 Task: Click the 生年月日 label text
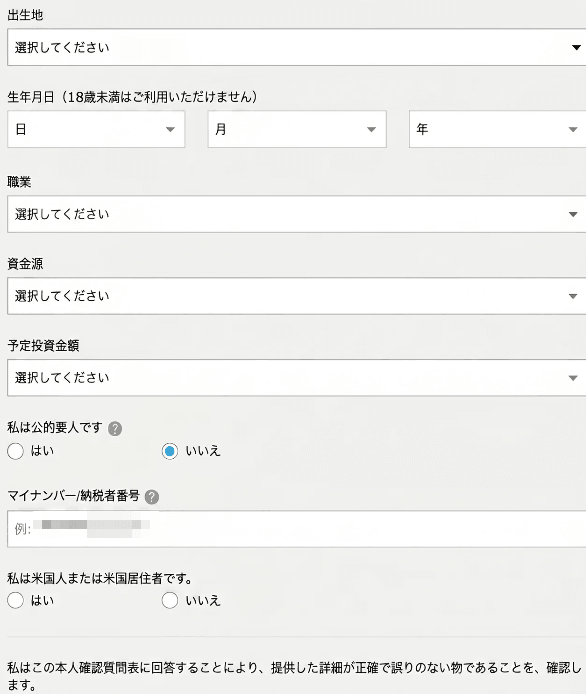coord(132,96)
